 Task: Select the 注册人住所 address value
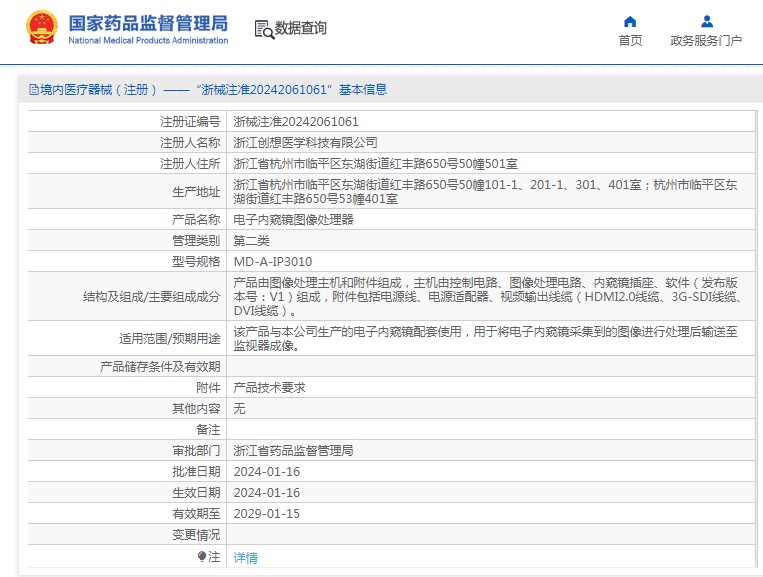click(375, 164)
